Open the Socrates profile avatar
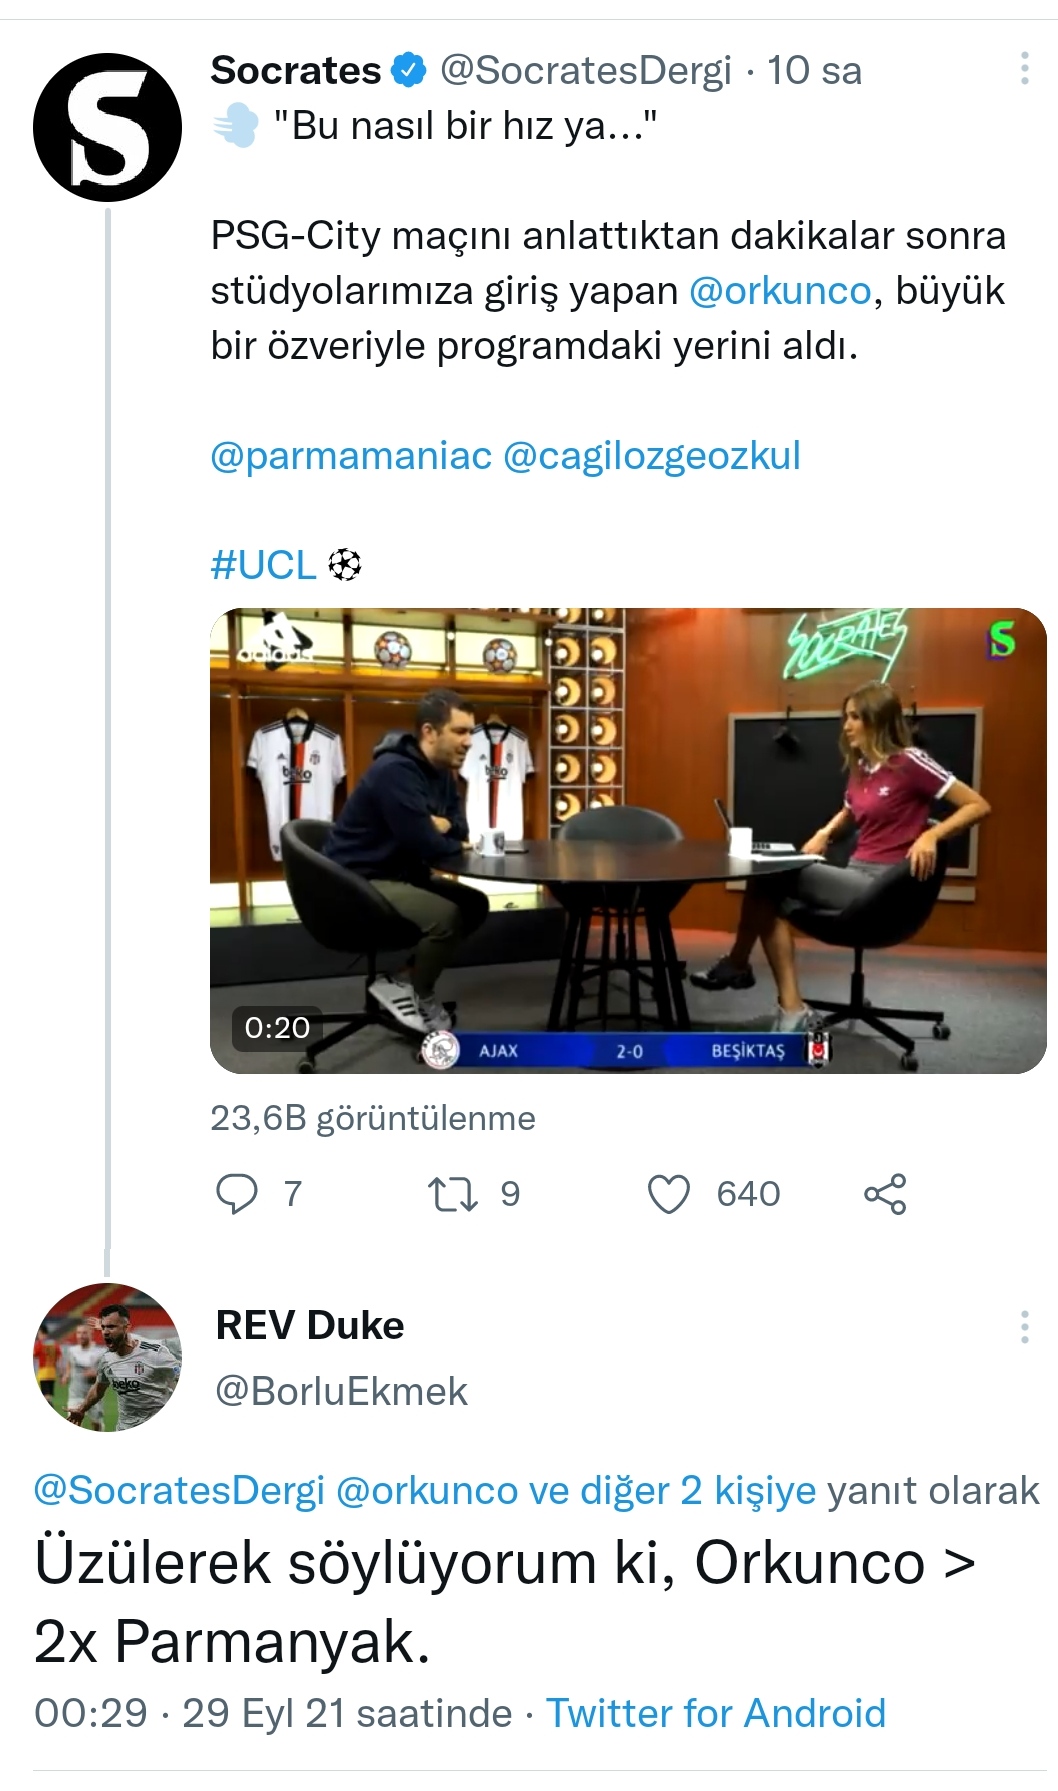Screen dimensions: 1058x1791 pos(107,128)
